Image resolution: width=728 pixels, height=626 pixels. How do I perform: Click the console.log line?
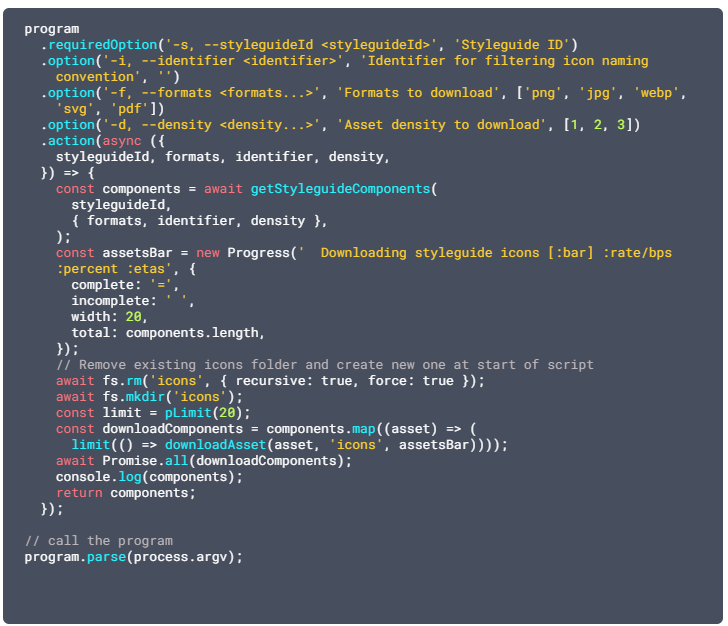149,477
